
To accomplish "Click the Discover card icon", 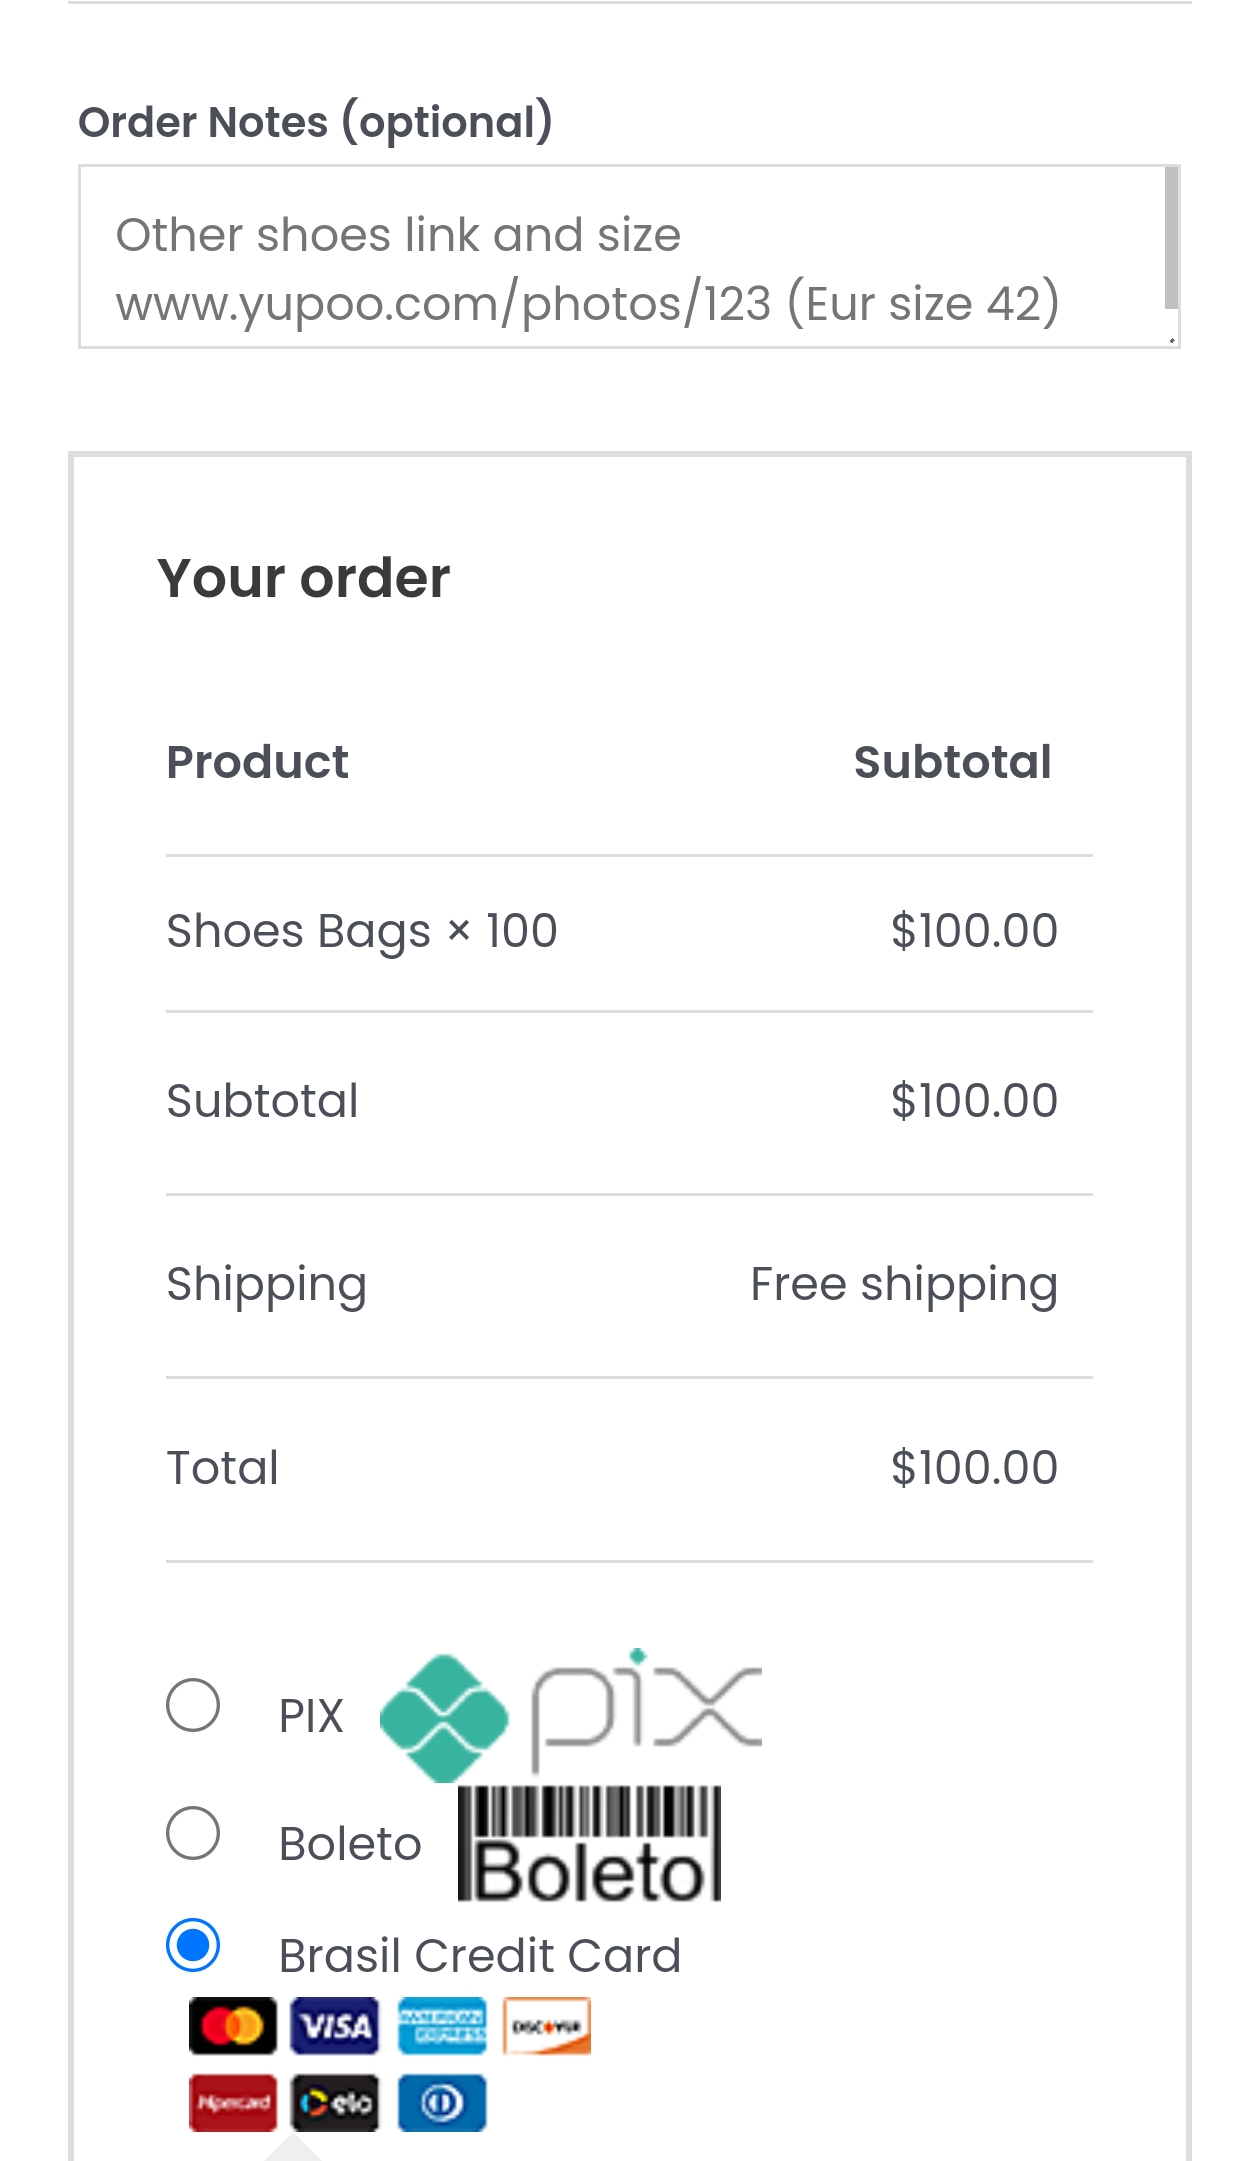I will tap(547, 2025).
